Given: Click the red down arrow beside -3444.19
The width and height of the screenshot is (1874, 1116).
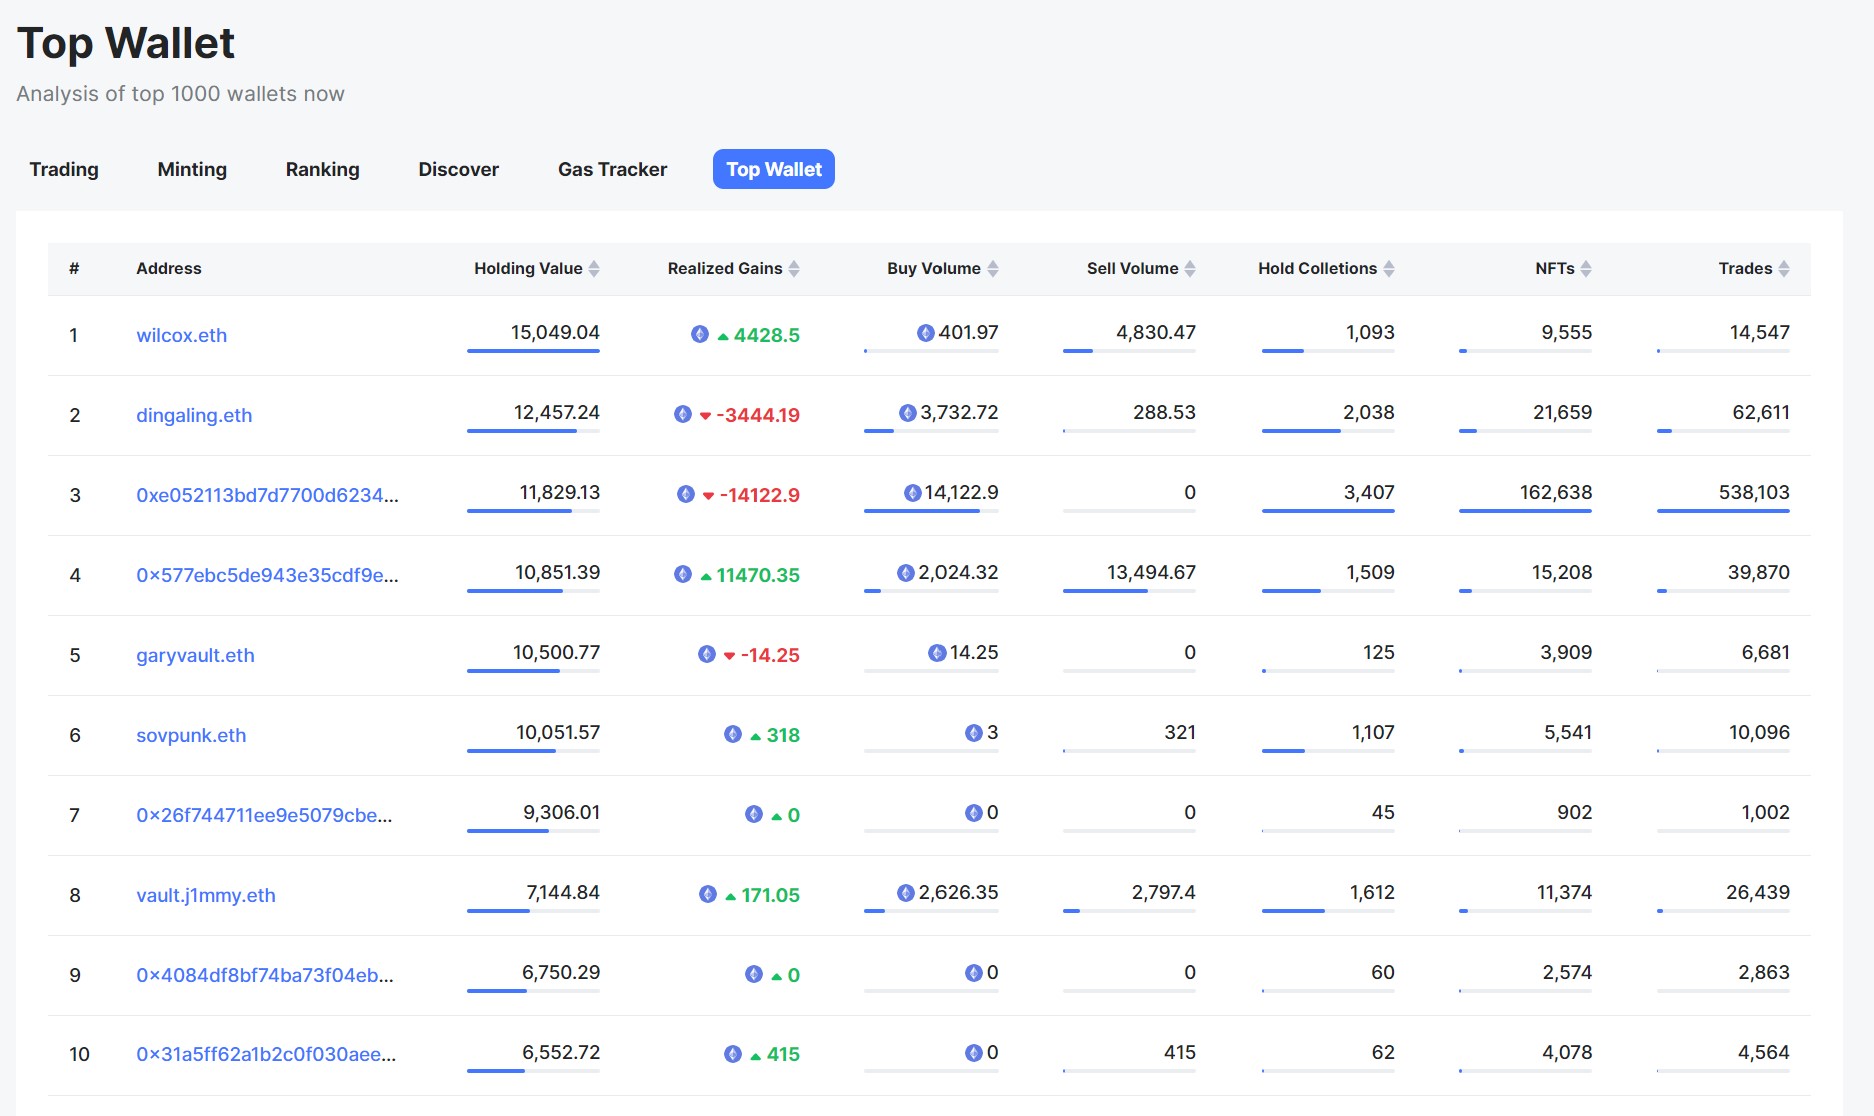Looking at the screenshot, I should click(705, 416).
